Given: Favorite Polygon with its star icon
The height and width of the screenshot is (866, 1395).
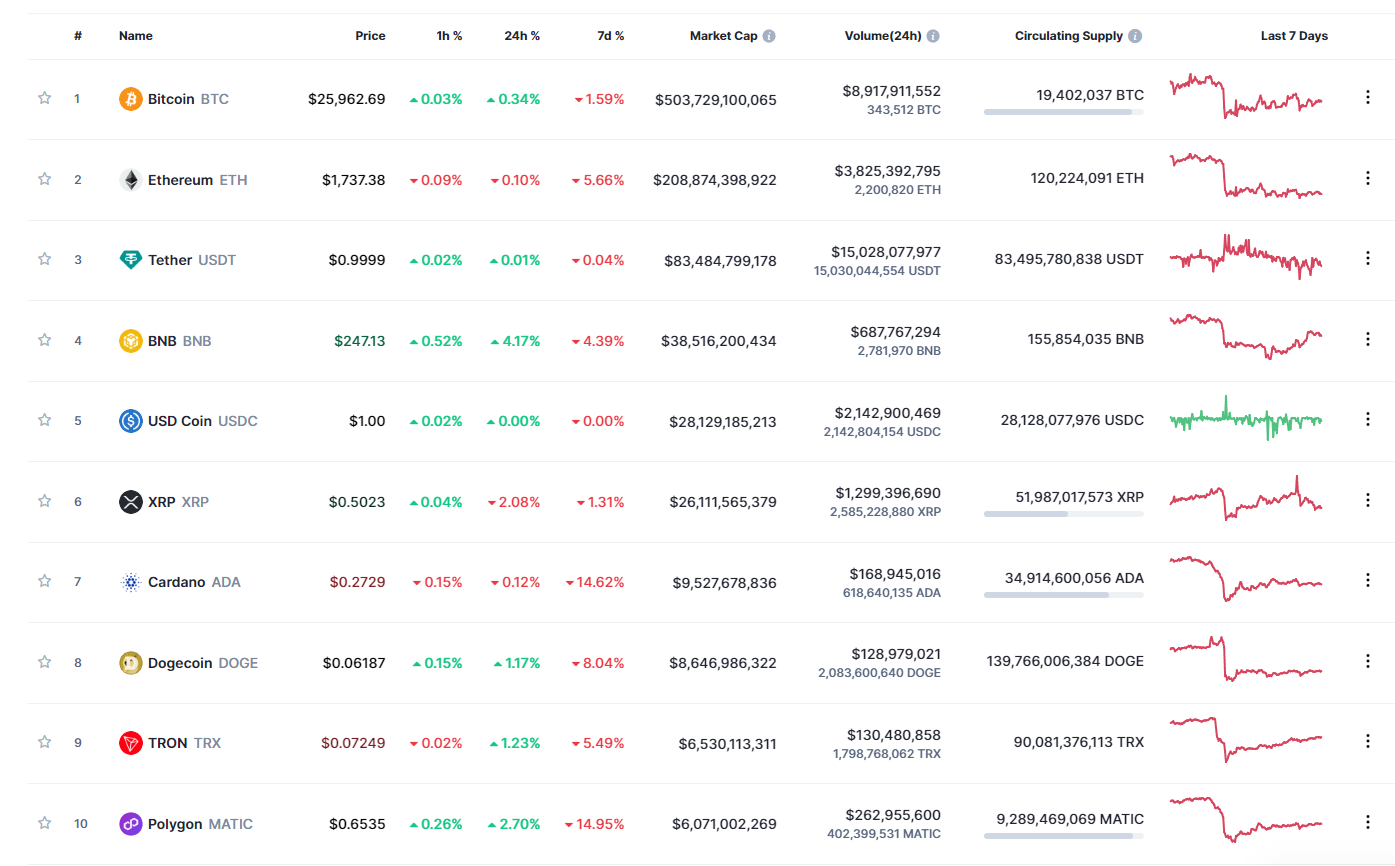Looking at the screenshot, I should coord(44,823).
